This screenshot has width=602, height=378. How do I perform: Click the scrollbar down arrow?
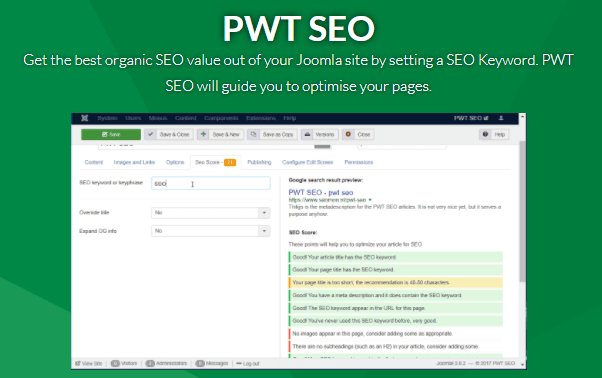[x=522, y=364]
